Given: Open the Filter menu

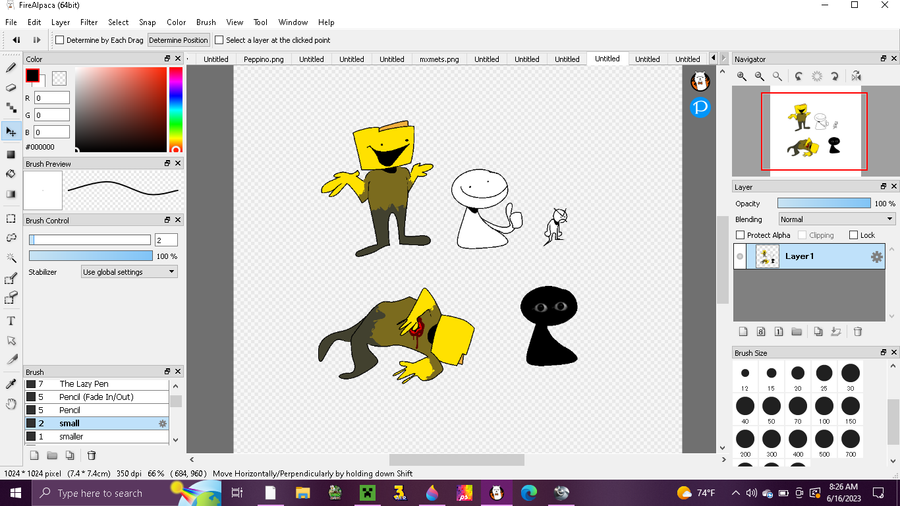Looking at the screenshot, I should pos(88,22).
